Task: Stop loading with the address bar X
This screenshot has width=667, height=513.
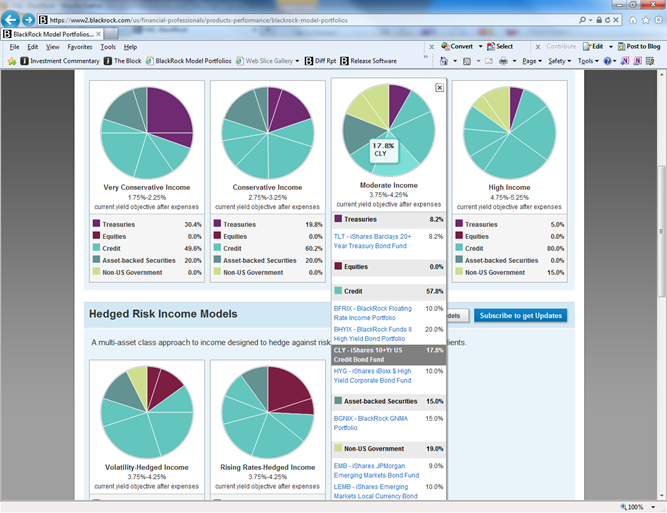Action: (x=616, y=20)
